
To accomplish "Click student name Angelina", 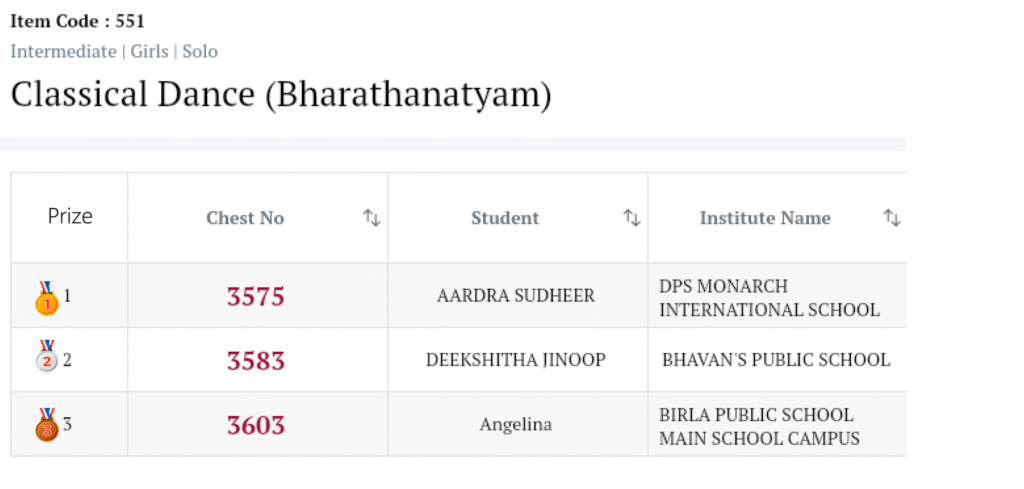I will [516, 425].
